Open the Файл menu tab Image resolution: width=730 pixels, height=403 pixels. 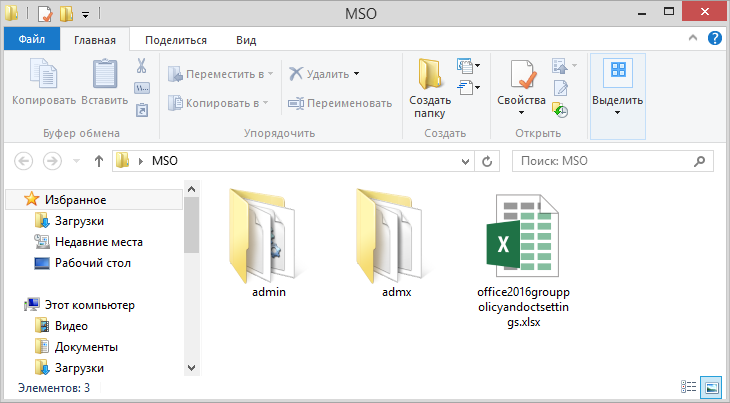pos(32,39)
